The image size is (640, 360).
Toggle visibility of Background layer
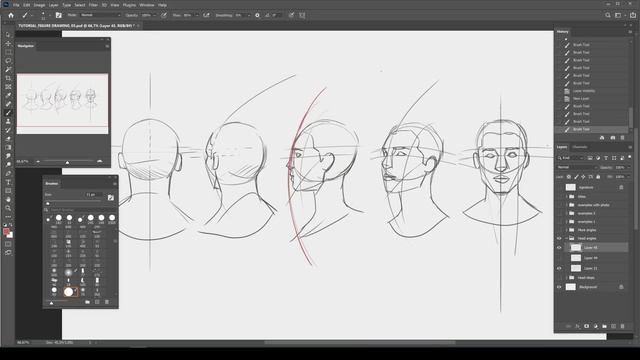tap(559, 287)
